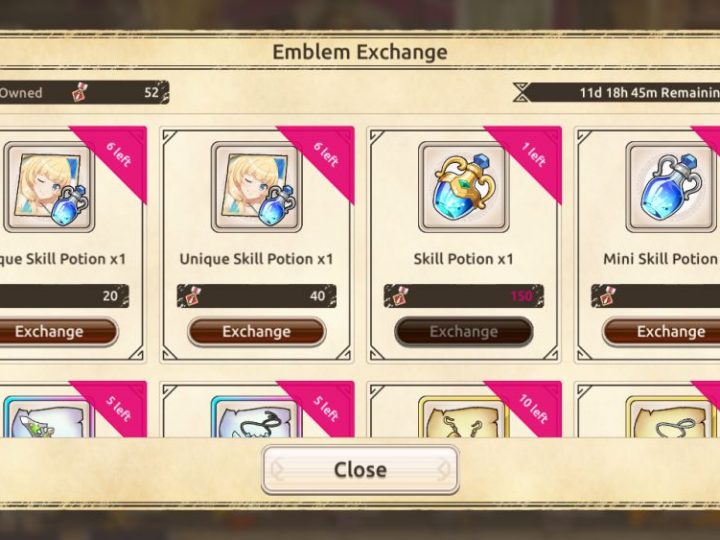Close the Emblem Exchange window
The height and width of the screenshot is (540, 720).
pos(360,470)
